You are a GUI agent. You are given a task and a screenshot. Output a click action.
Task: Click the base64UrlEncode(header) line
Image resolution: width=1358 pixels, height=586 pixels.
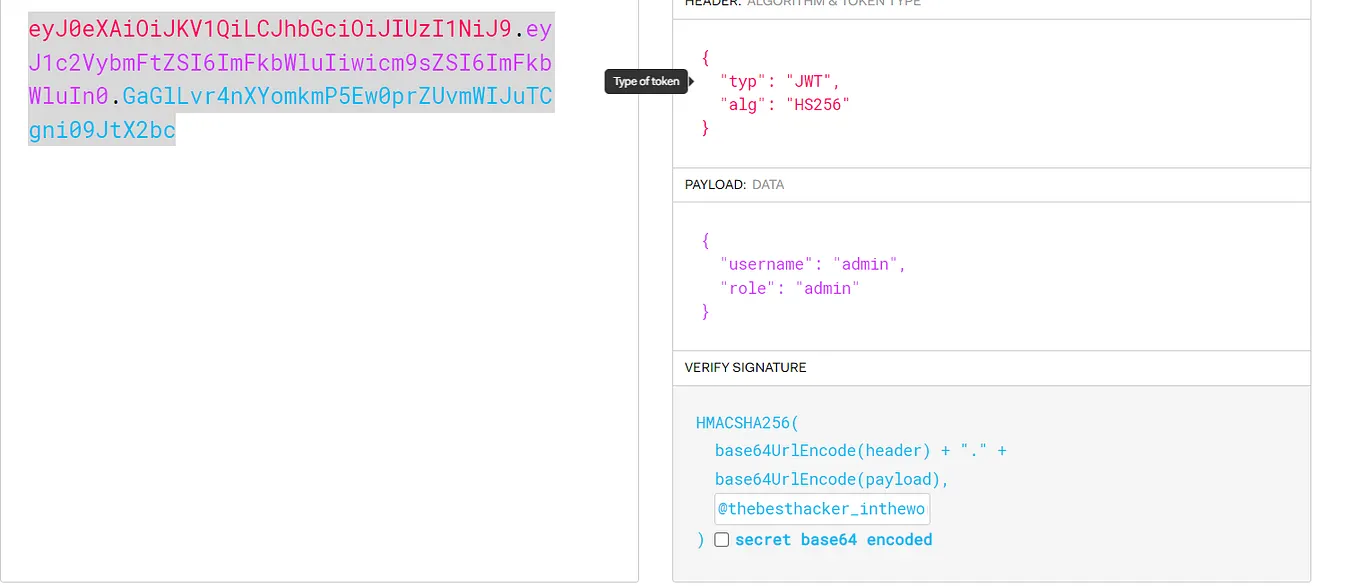pos(820,451)
